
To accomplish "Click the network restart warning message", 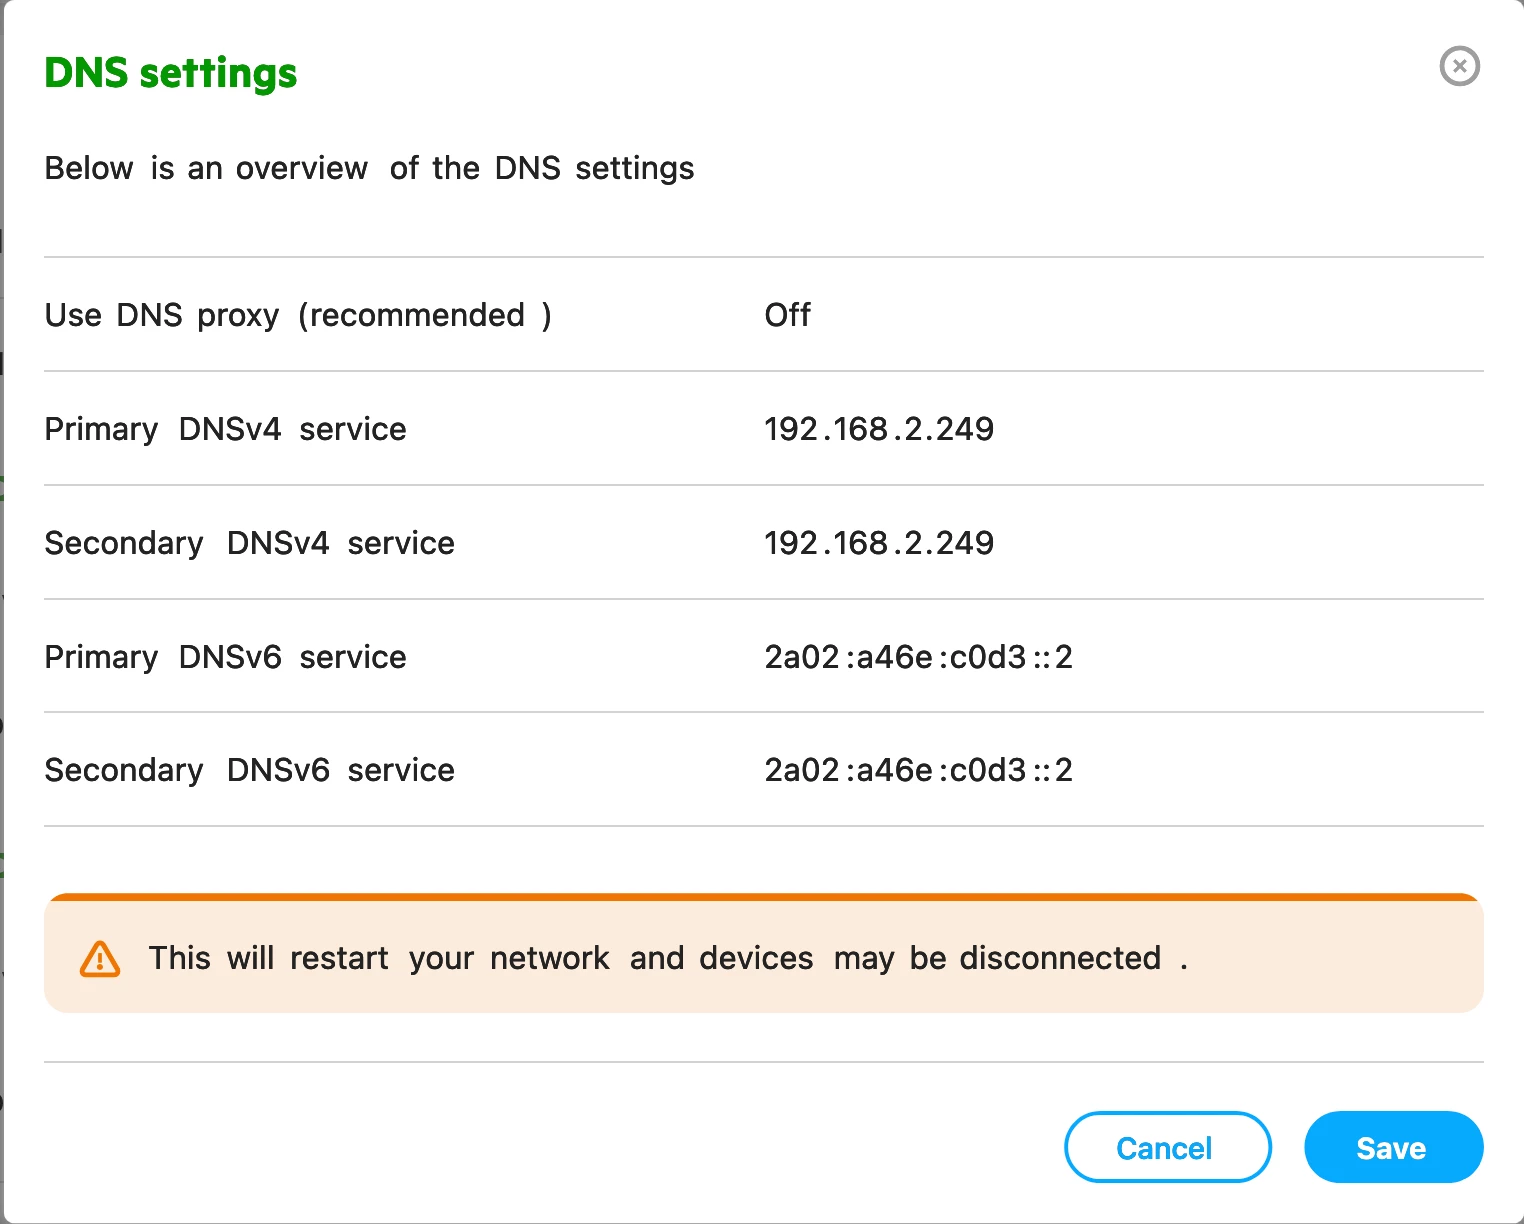I will [x=668, y=958].
